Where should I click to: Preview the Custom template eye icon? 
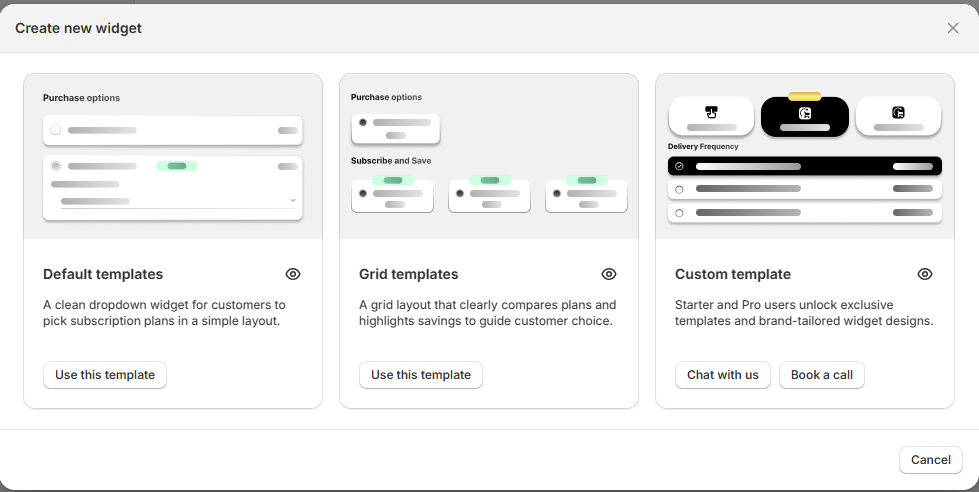925,274
